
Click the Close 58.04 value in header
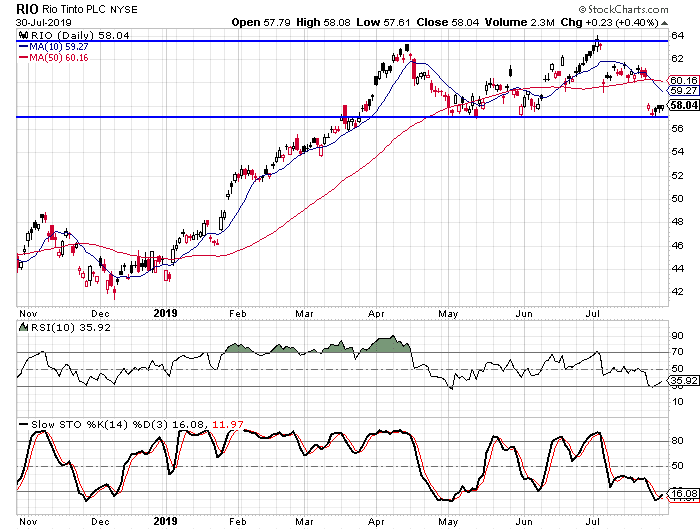(448, 22)
